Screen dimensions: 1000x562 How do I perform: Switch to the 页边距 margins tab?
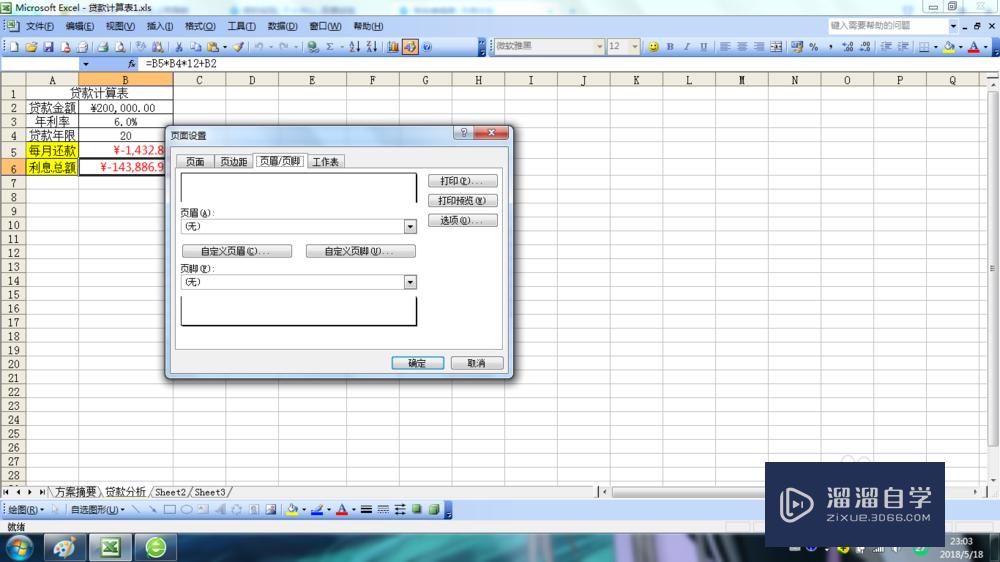[233, 162]
